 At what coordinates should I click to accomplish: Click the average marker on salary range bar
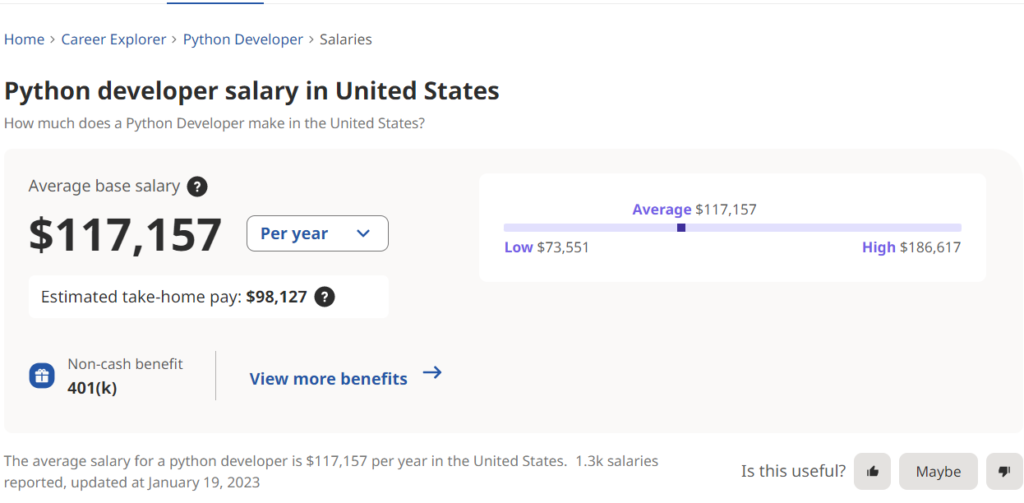(x=681, y=228)
